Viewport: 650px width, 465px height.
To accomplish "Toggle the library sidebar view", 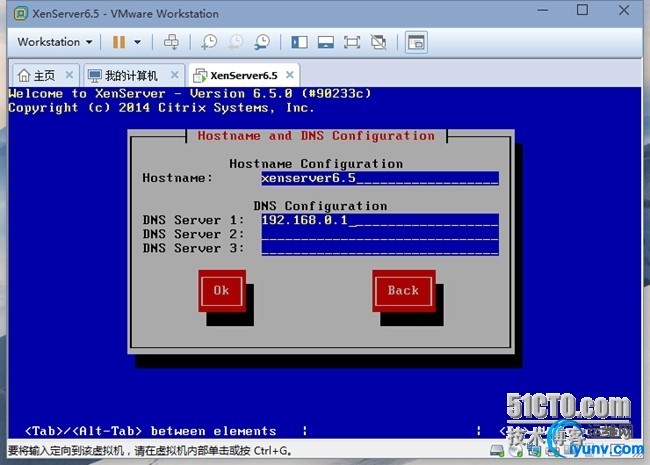I will (299, 42).
